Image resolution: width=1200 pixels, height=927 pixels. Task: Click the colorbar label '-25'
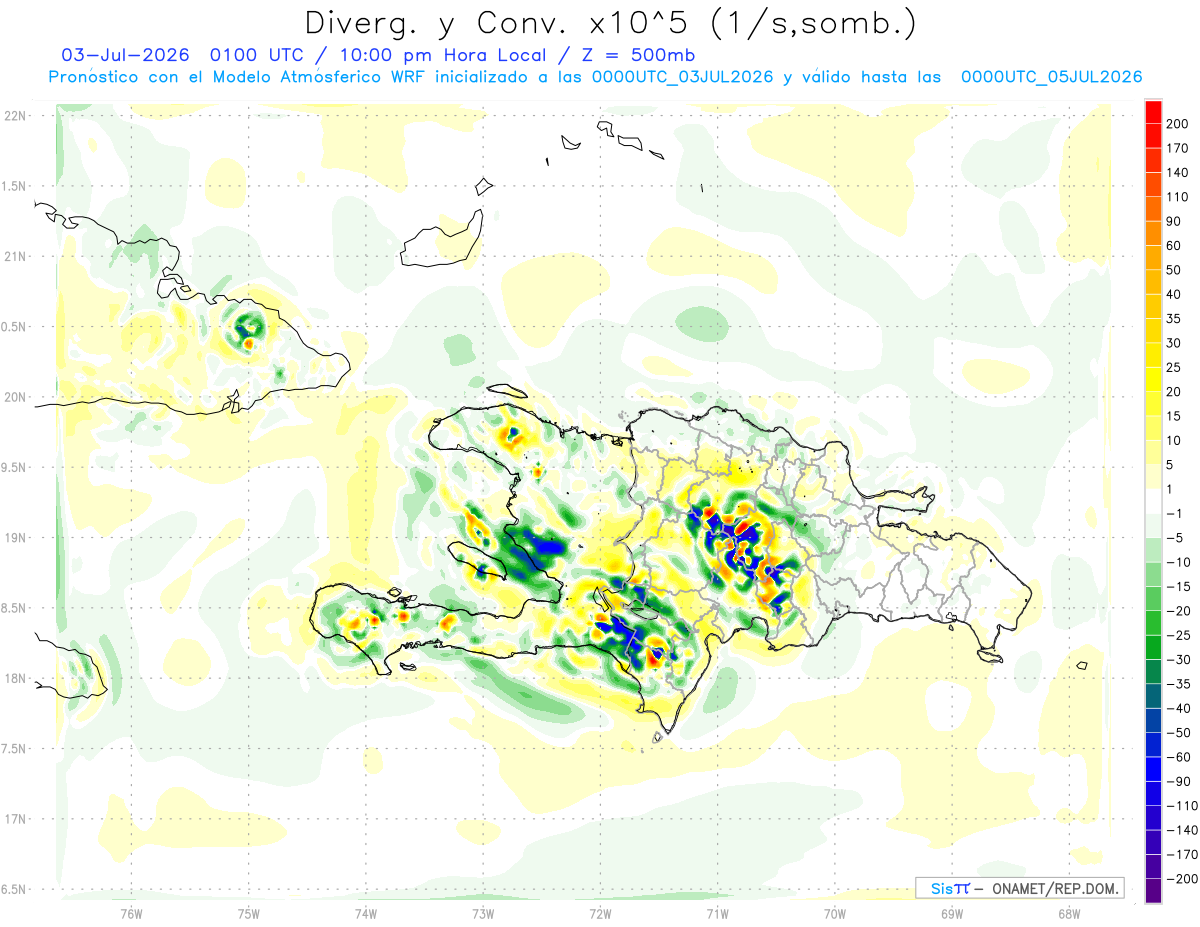click(x=1177, y=635)
